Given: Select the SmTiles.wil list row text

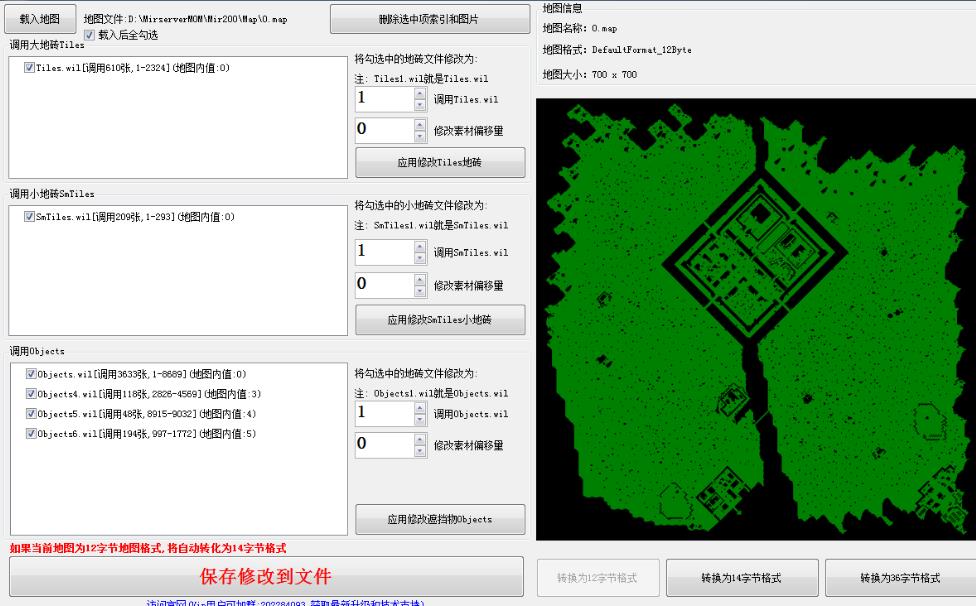Looking at the screenshot, I should [135, 217].
